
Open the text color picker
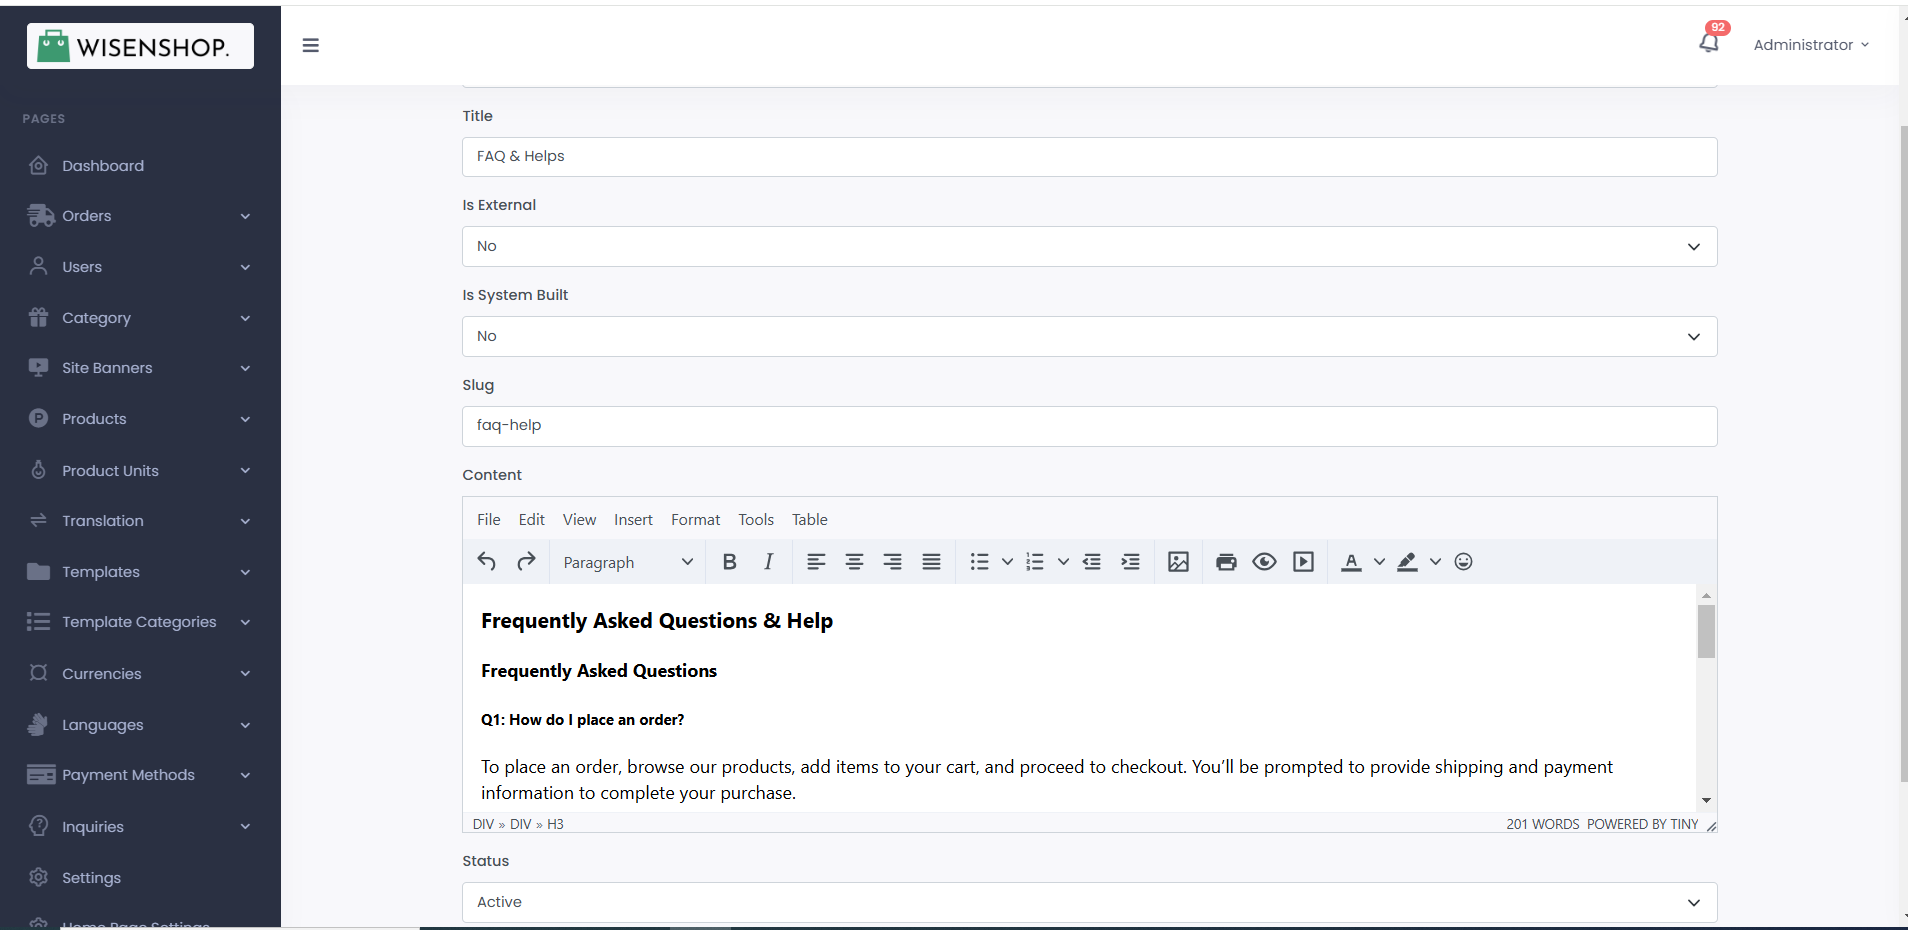1352,561
